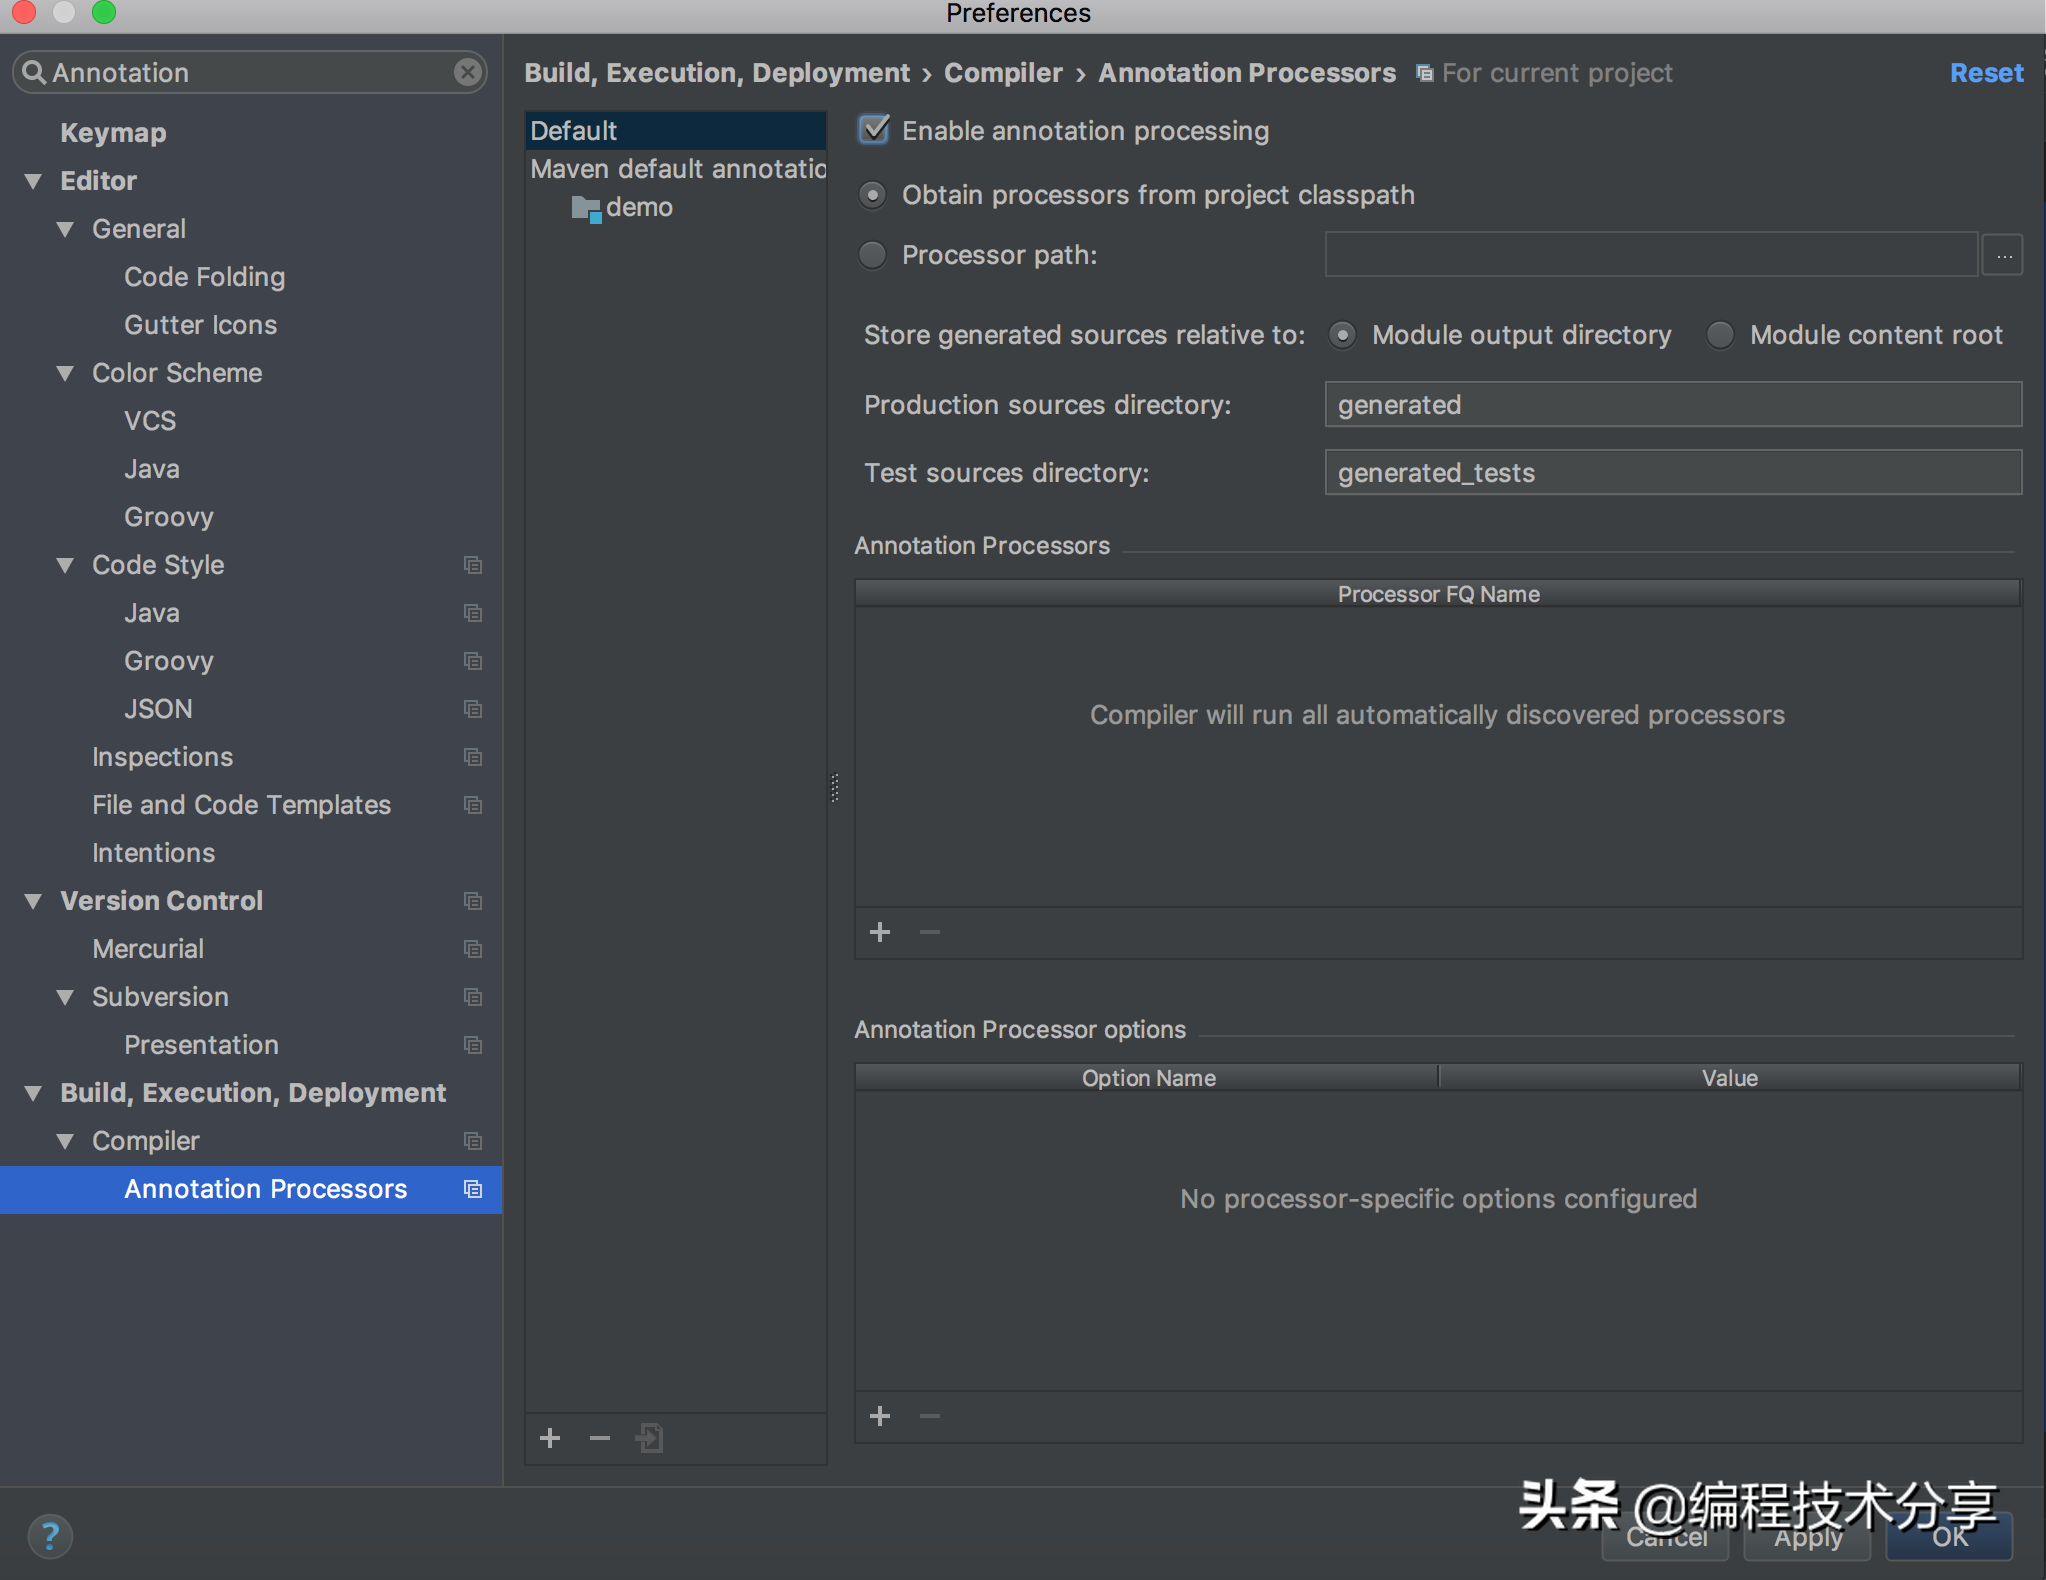Click the copy icon next to Java under Code Style

(x=471, y=612)
